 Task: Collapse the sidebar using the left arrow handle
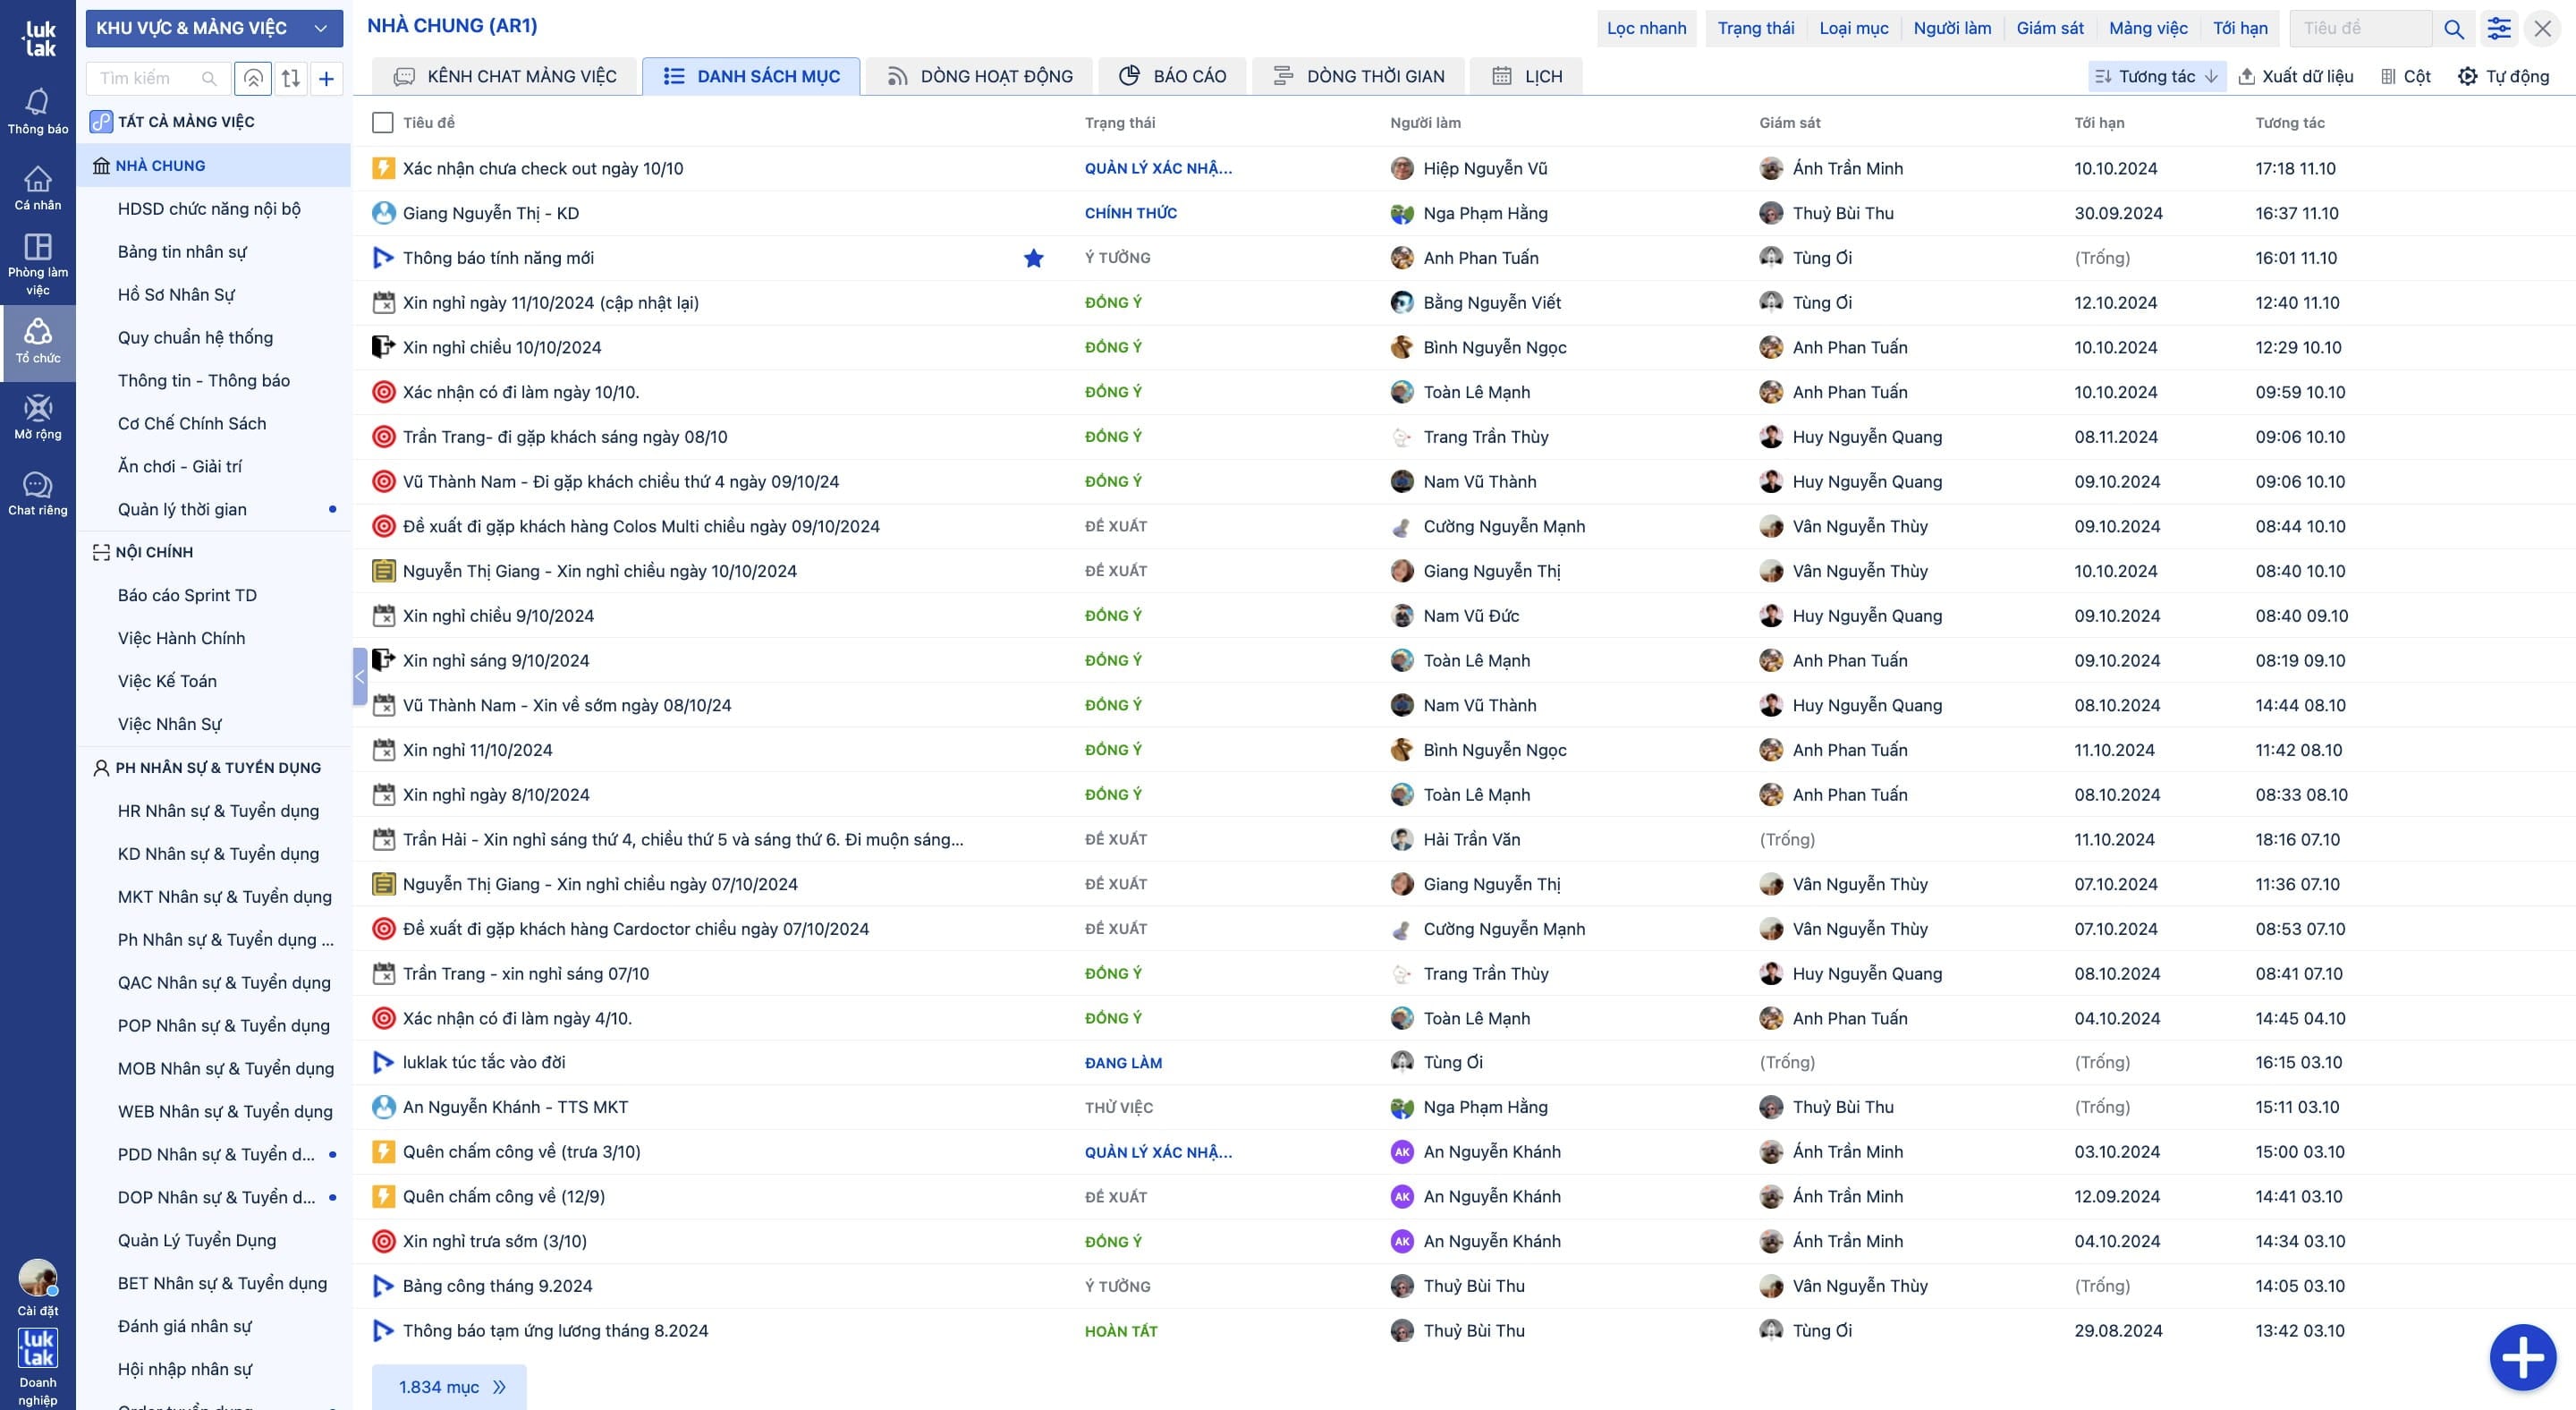(x=359, y=677)
